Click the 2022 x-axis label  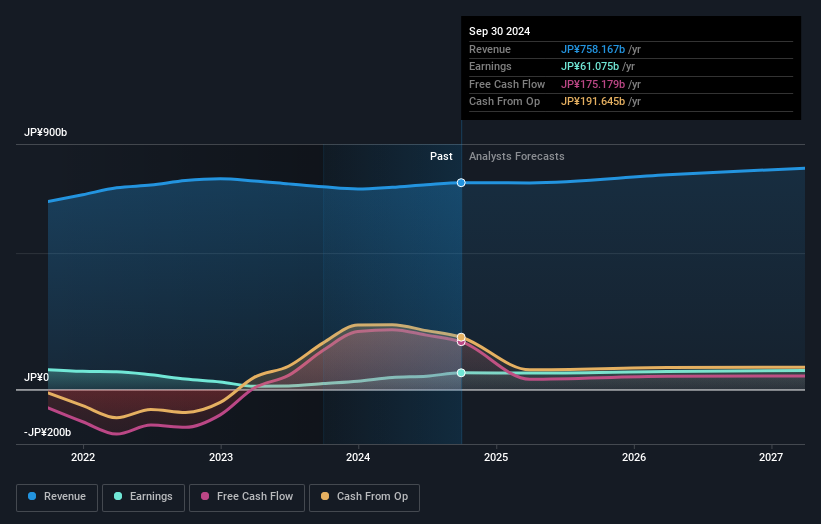click(x=83, y=458)
